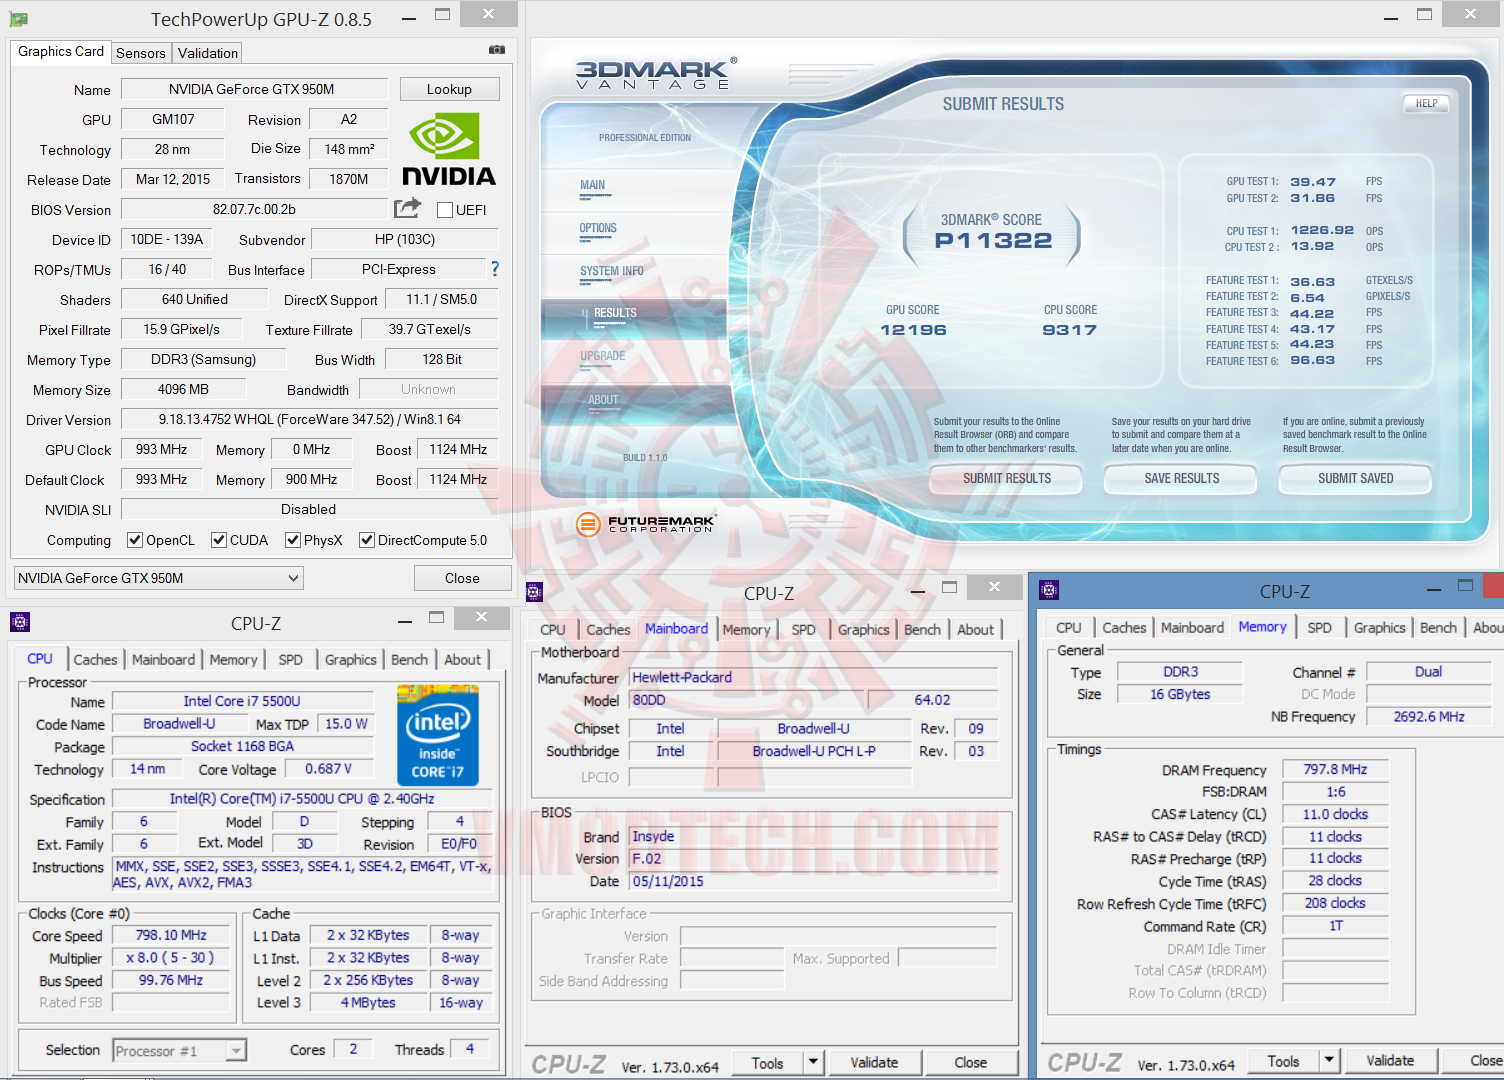Screen dimensions: 1504x1080
Task: Switch to the Sensors tab in GPU-Z
Action: click(x=141, y=53)
